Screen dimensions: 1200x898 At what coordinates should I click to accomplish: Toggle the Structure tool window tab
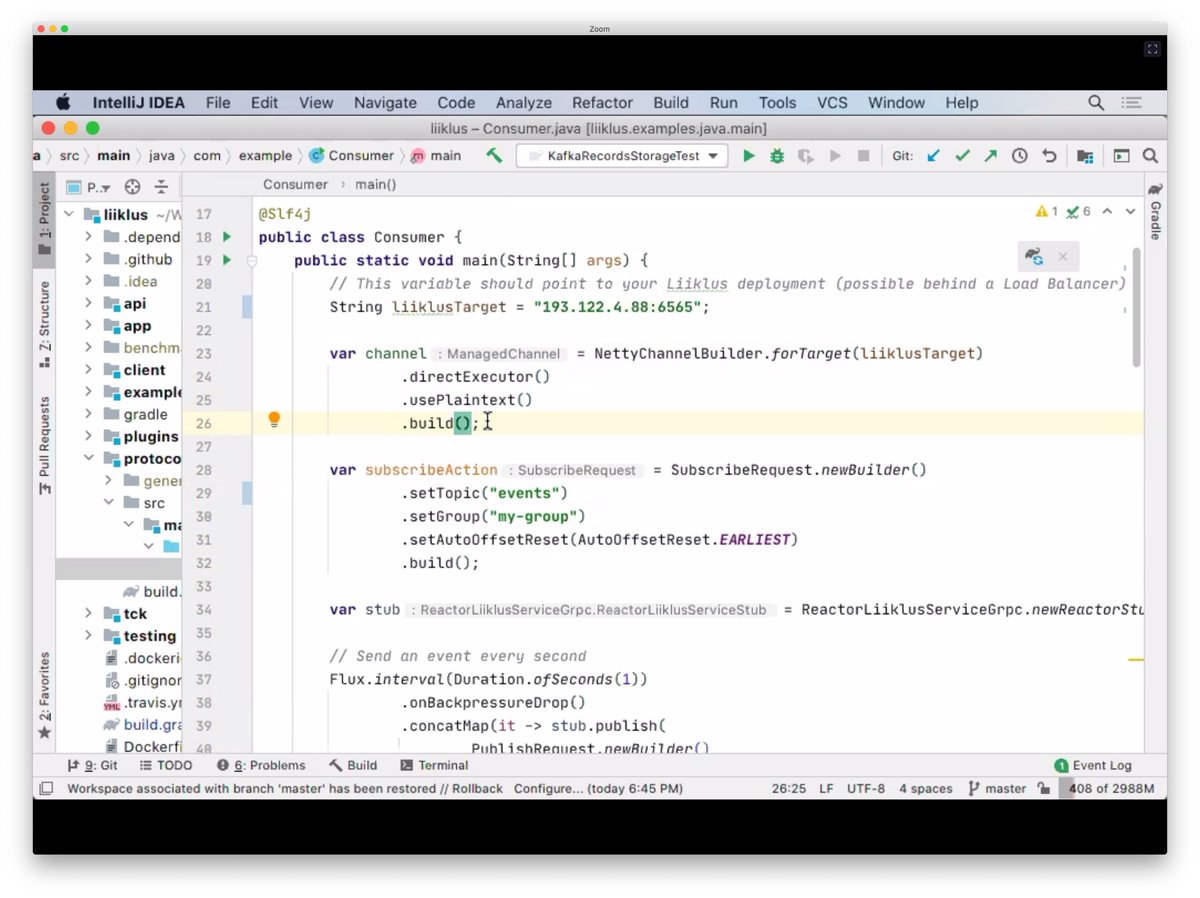point(44,323)
